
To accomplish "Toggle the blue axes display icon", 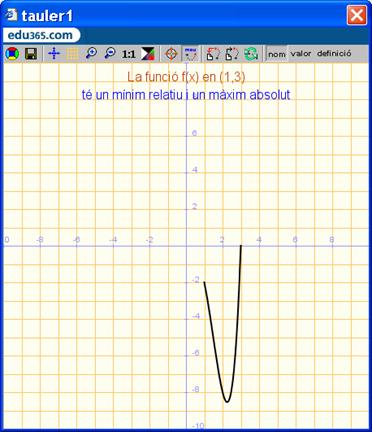I will click(x=54, y=54).
